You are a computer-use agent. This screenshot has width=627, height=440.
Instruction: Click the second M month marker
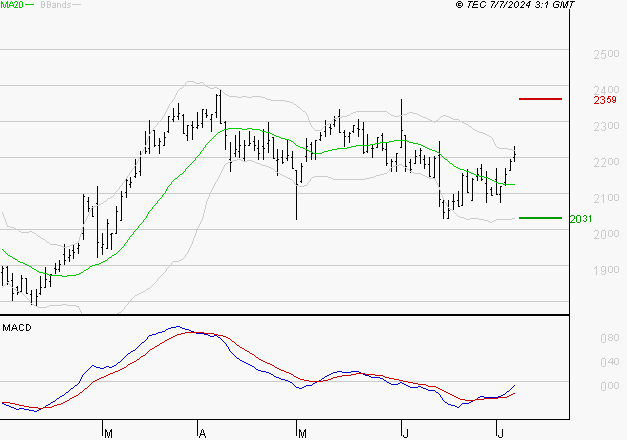[x=302, y=434]
